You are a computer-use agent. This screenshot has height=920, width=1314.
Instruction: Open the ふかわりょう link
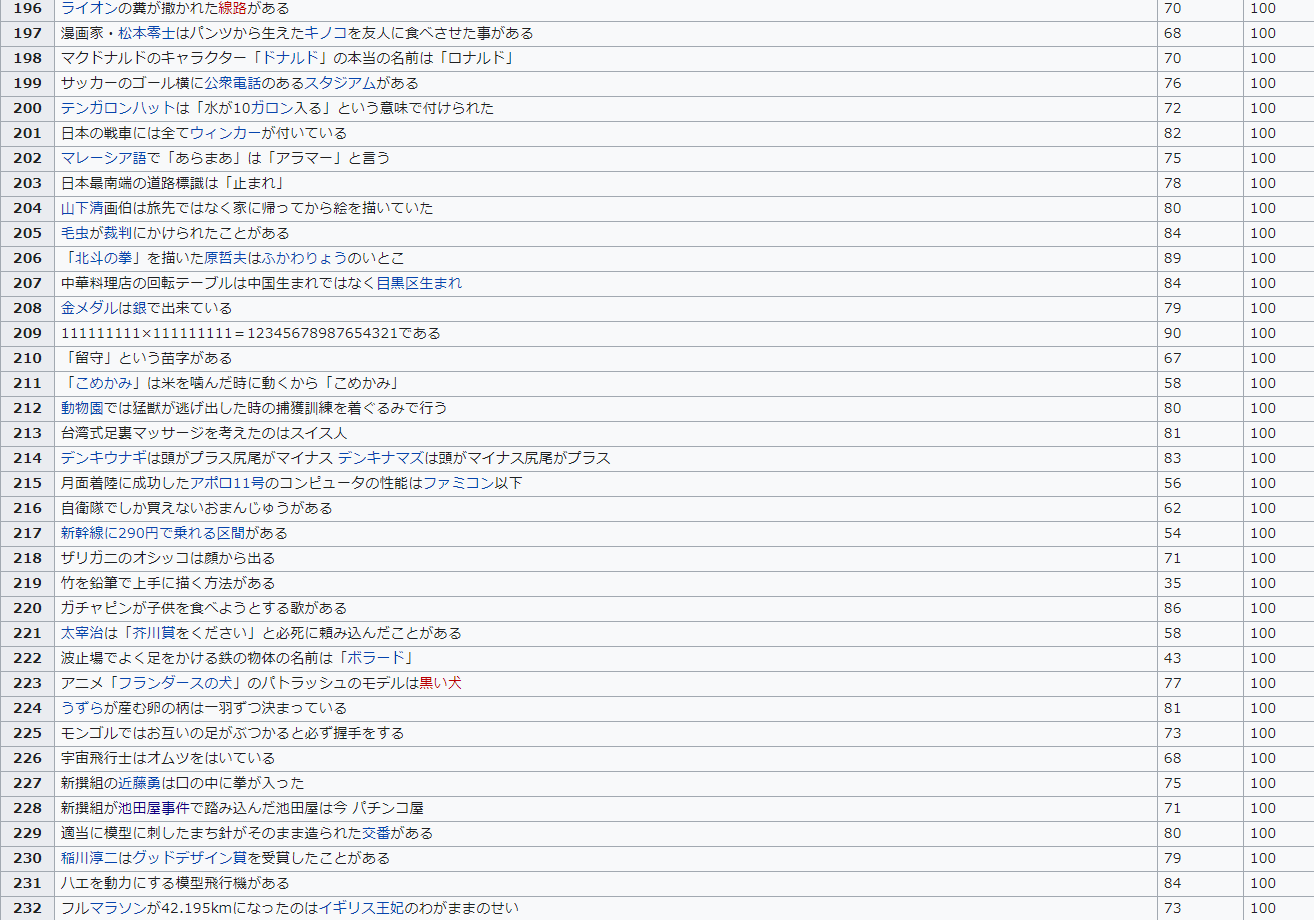(x=305, y=258)
